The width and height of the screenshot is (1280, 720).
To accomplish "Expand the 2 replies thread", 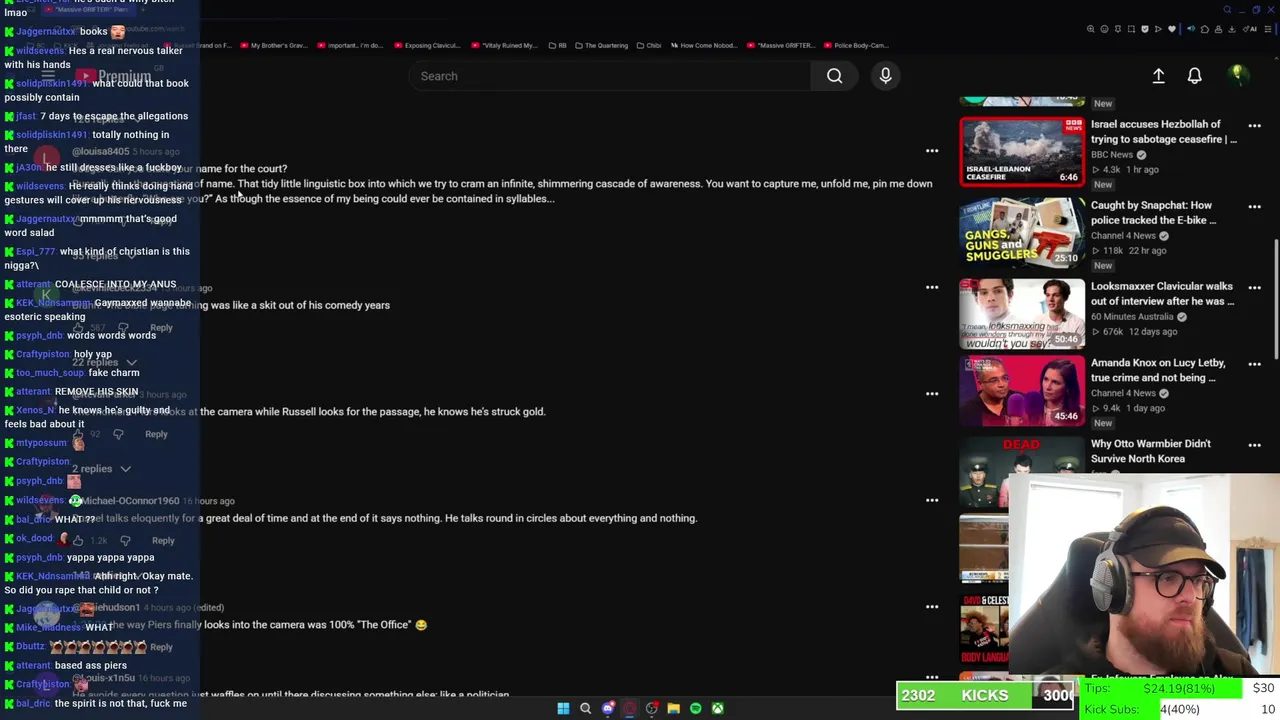I will pyautogui.click(x=101, y=468).
